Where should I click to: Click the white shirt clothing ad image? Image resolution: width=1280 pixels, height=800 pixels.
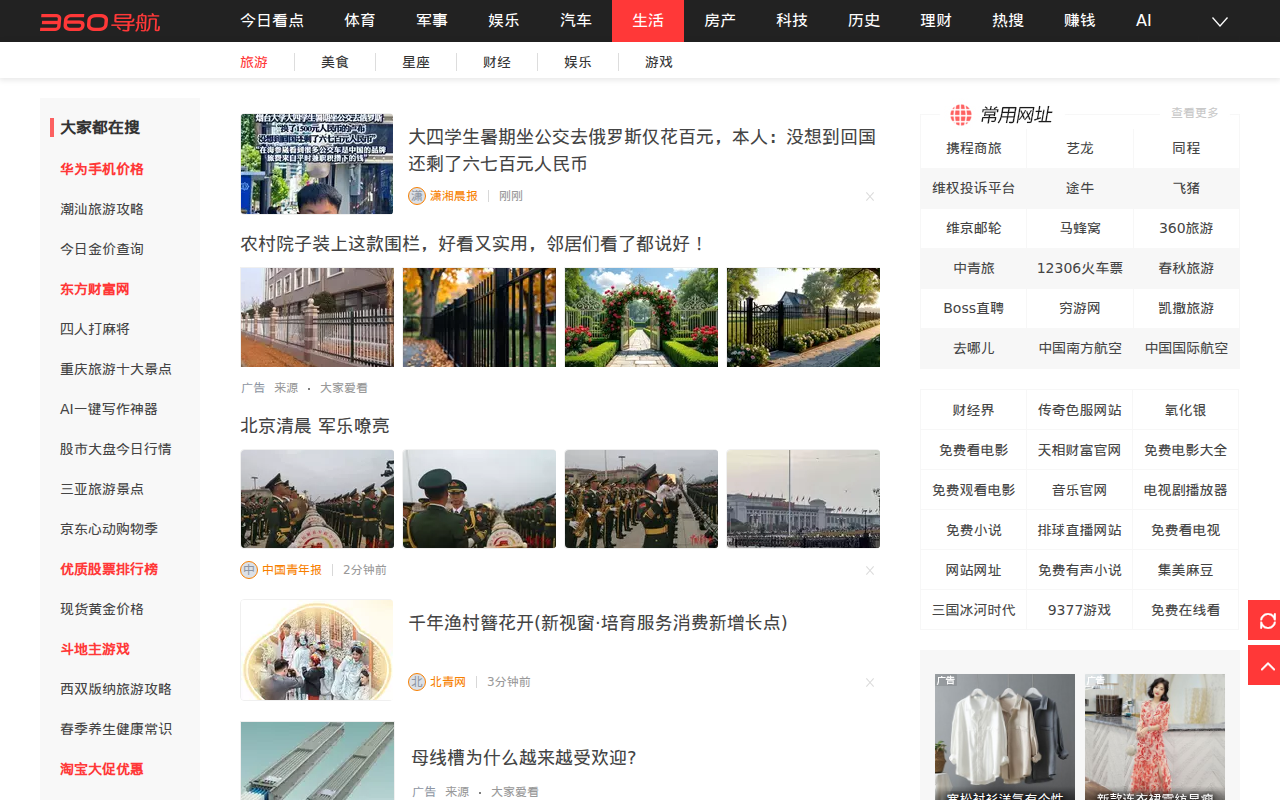tap(1005, 735)
